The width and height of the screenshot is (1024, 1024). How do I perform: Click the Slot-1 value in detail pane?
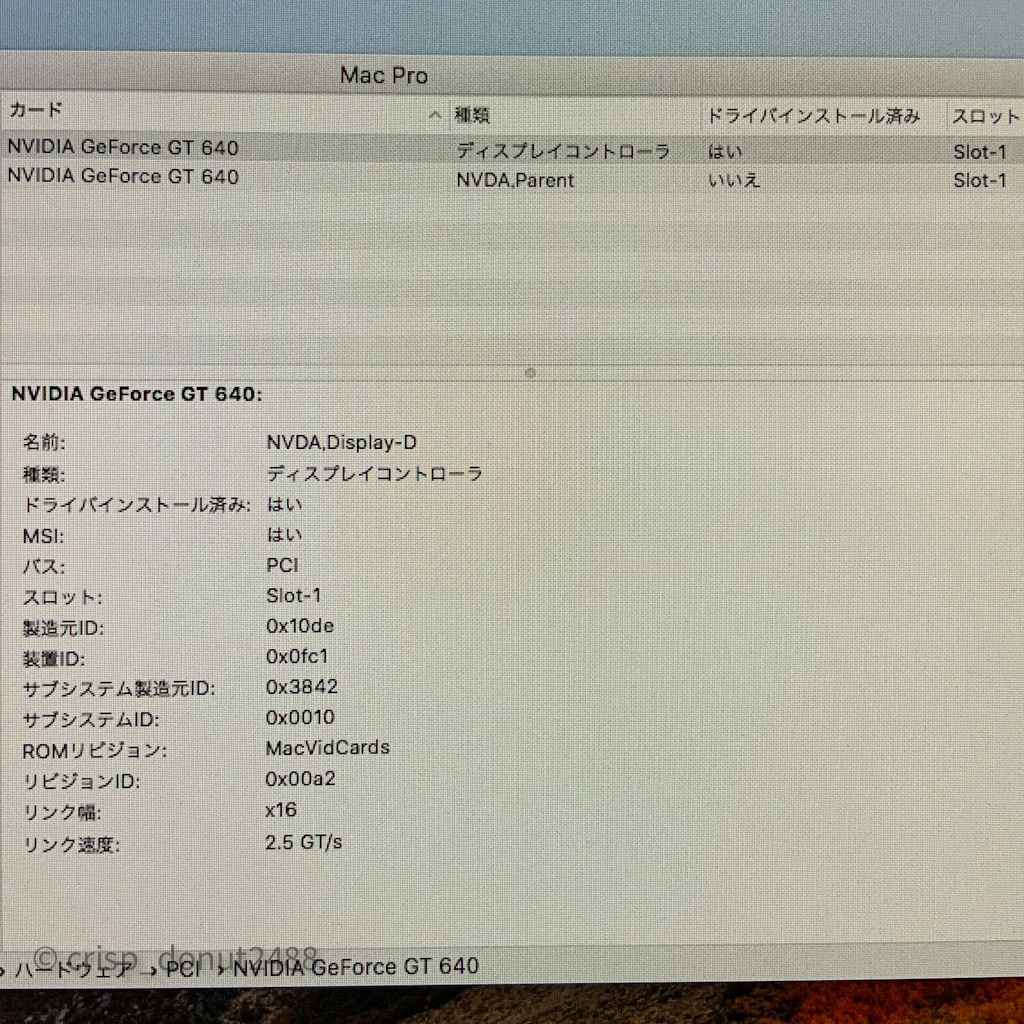click(x=294, y=596)
